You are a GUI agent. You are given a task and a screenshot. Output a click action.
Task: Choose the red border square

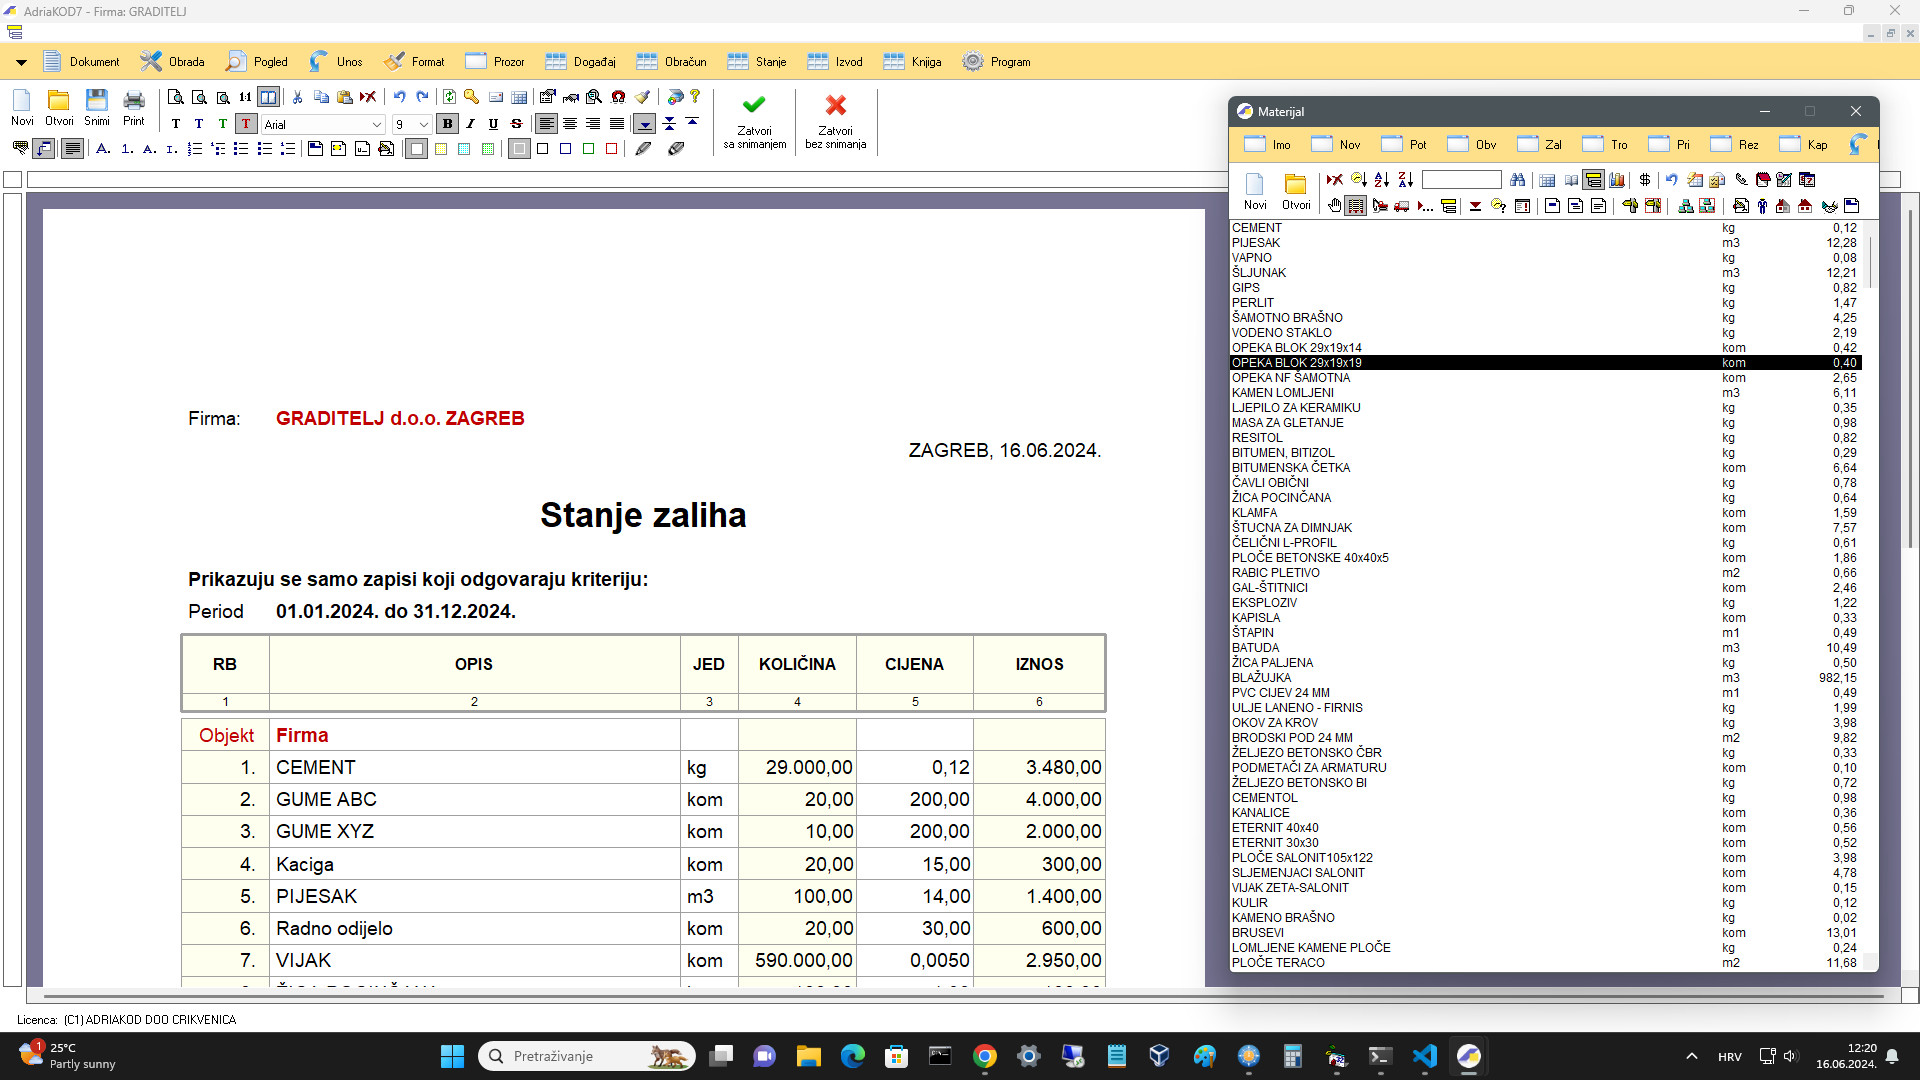click(x=612, y=149)
